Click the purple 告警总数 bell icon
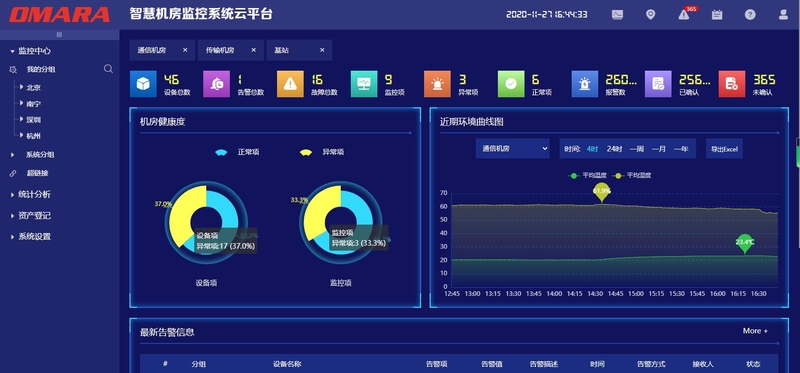Image resolution: width=800 pixels, height=373 pixels. tap(217, 84)
